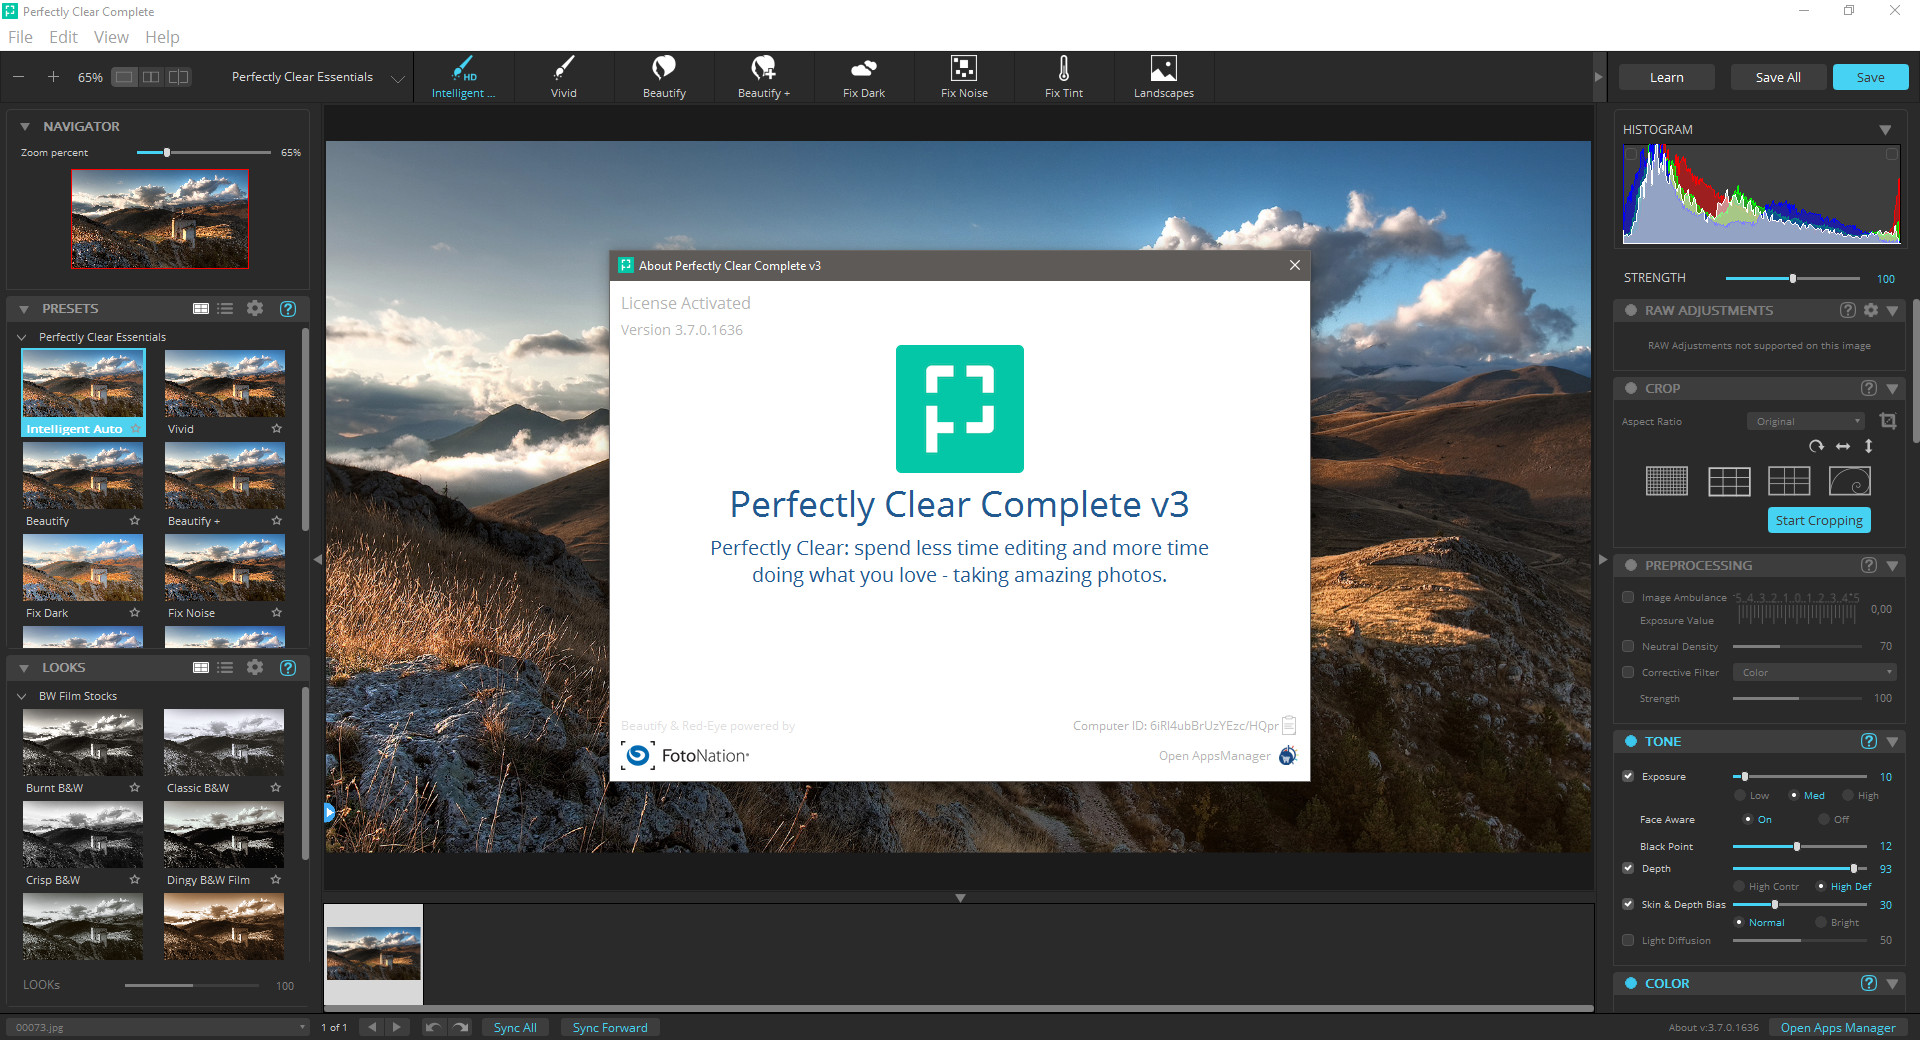This screenshot has width=1920, height=1040.
Task: Open Looks panel gear settings
Action: point(255,667)
